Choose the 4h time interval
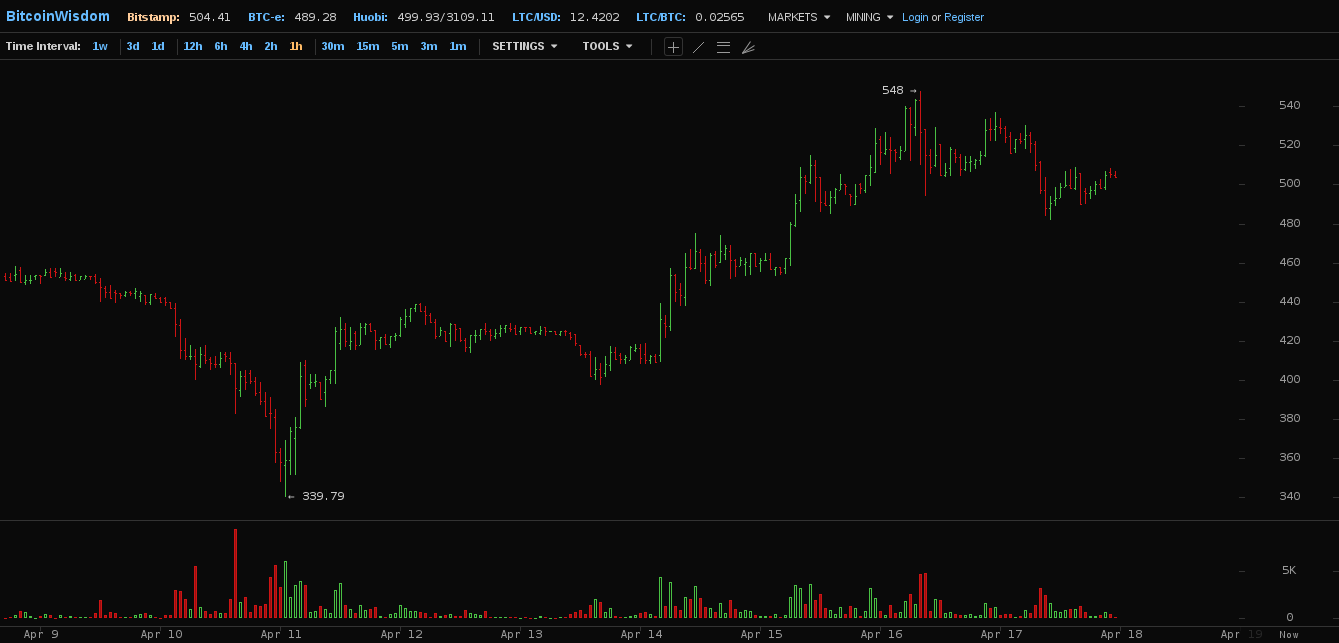 [x=246, y=46]
